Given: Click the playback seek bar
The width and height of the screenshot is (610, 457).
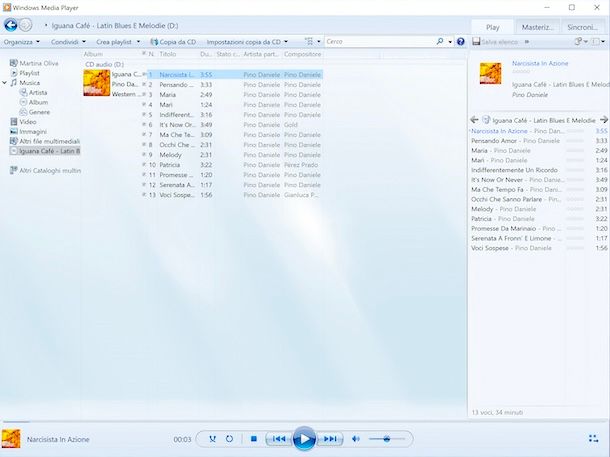Looking at the screenshot, I should pyautogui.click(x=305, y=421).
